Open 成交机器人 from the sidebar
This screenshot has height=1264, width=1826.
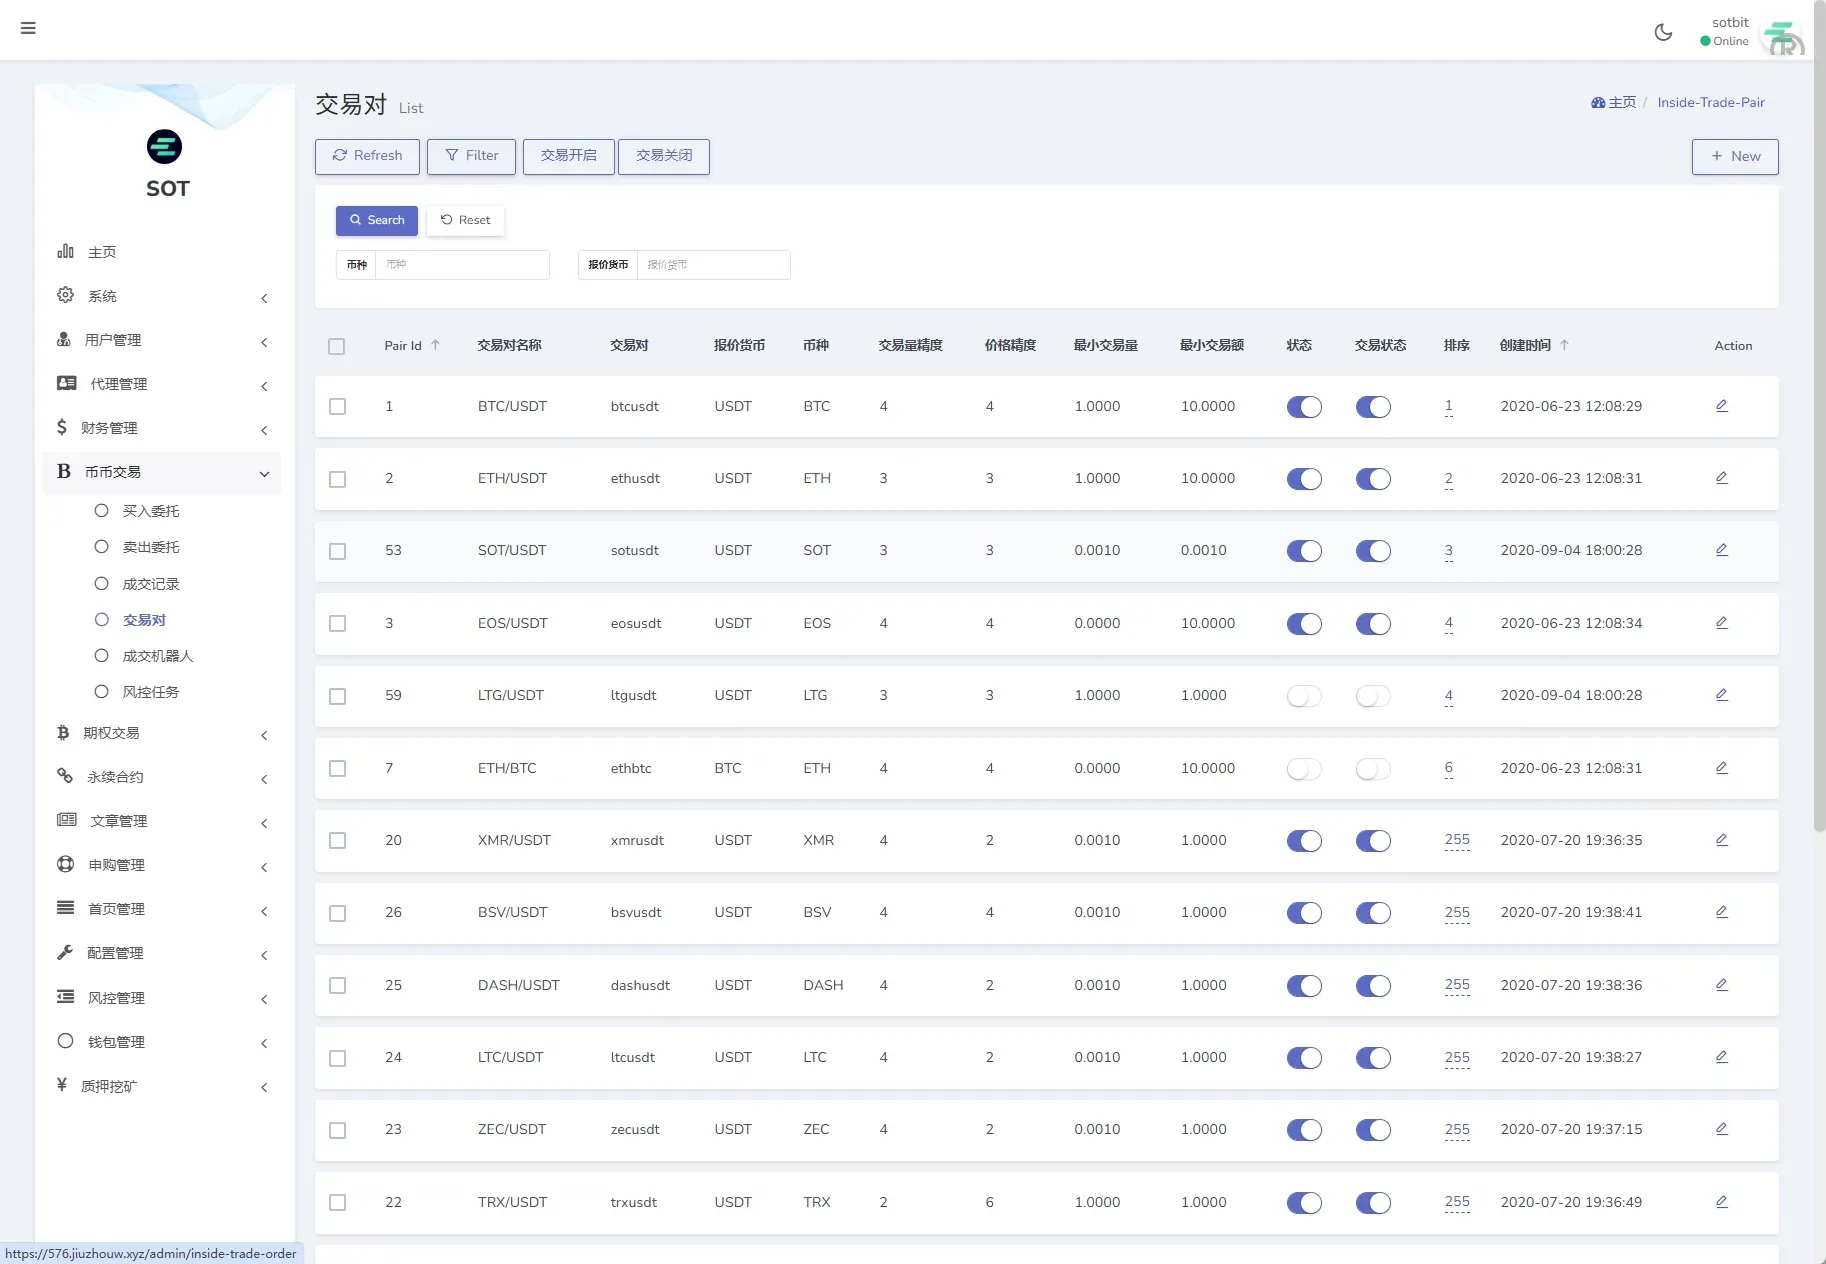[x=158, y=655]
